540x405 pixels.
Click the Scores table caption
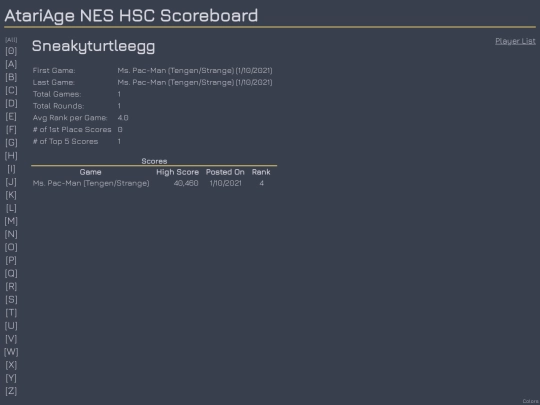pyautogui.click(x=154, y=161)
